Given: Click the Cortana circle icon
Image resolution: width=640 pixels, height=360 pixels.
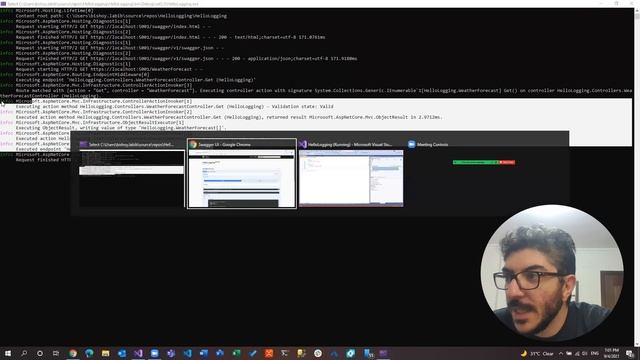Looking at the screenshot, I should coord(40,353).
